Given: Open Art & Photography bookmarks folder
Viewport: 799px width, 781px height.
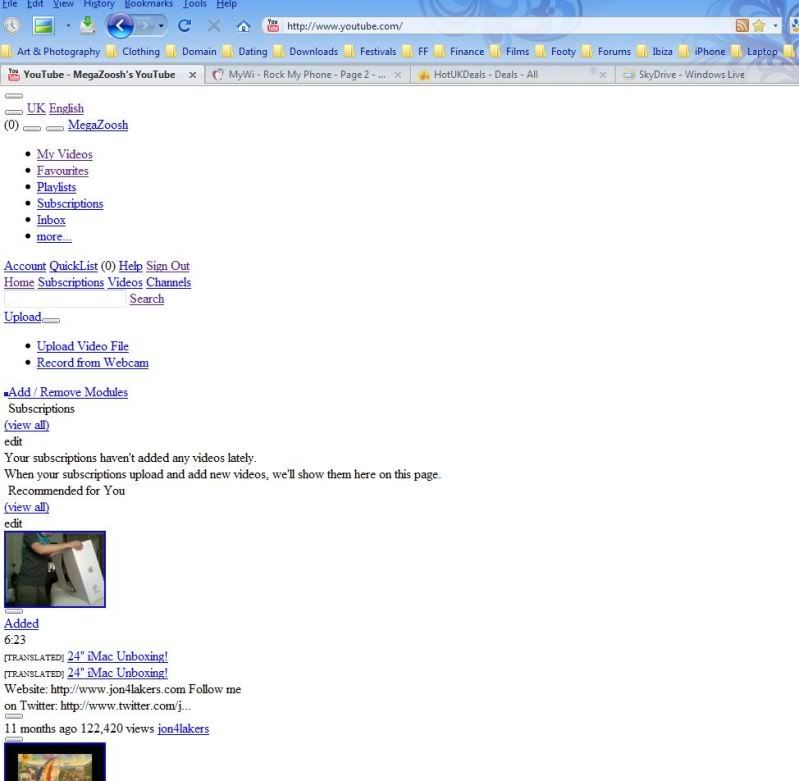Looking at the screenshot, I should 51,51.
